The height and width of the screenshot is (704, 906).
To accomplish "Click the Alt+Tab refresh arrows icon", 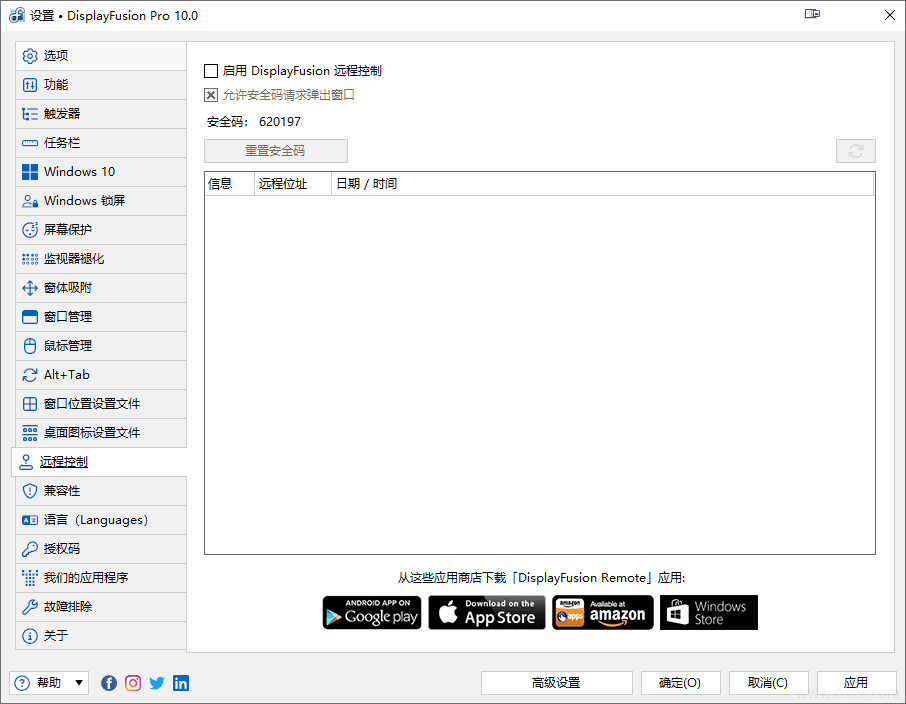I will point(29,375).
